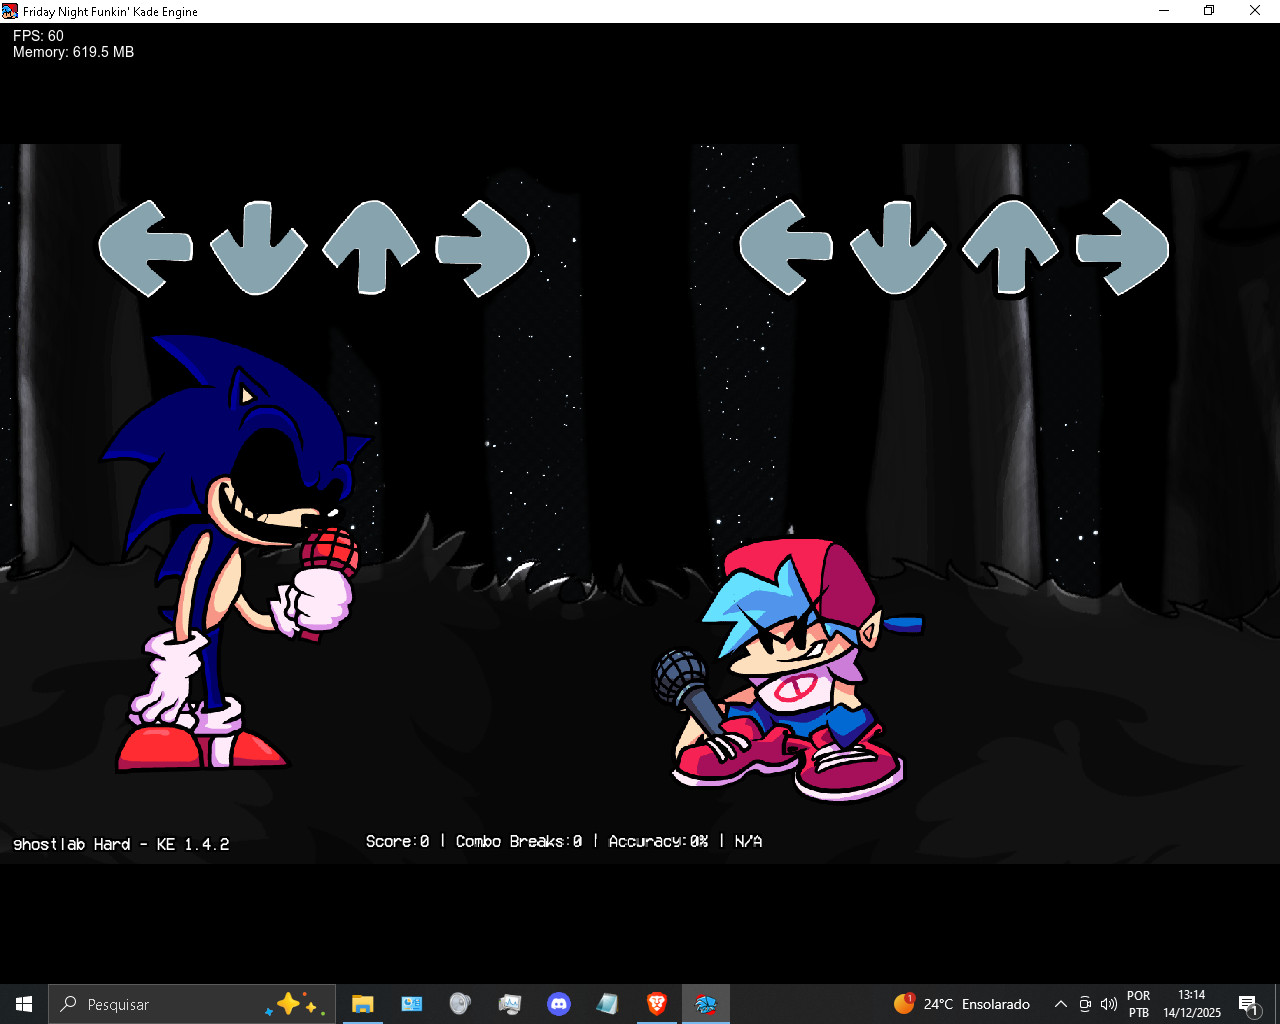This screenshot has width=1280, height=1024.
Task: Switch the POR PTB input language
Action: tap(1139, 1004)
